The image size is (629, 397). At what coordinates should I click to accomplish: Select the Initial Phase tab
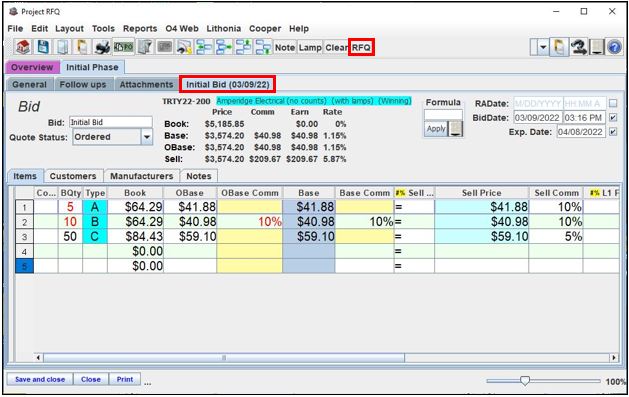92,67
